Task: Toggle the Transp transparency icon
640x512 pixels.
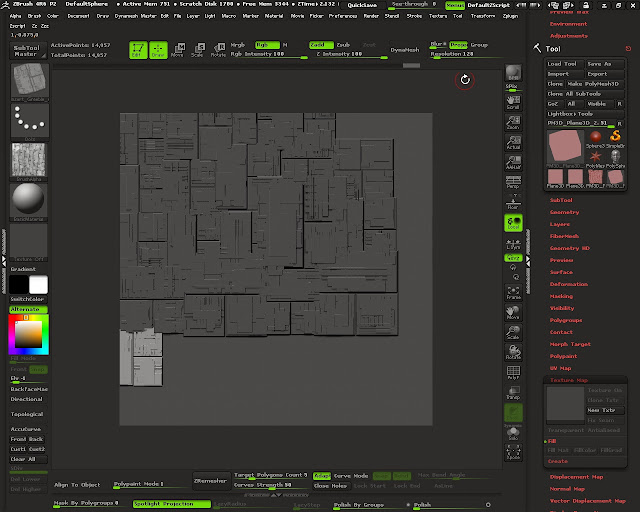Action: coord(513,393)
